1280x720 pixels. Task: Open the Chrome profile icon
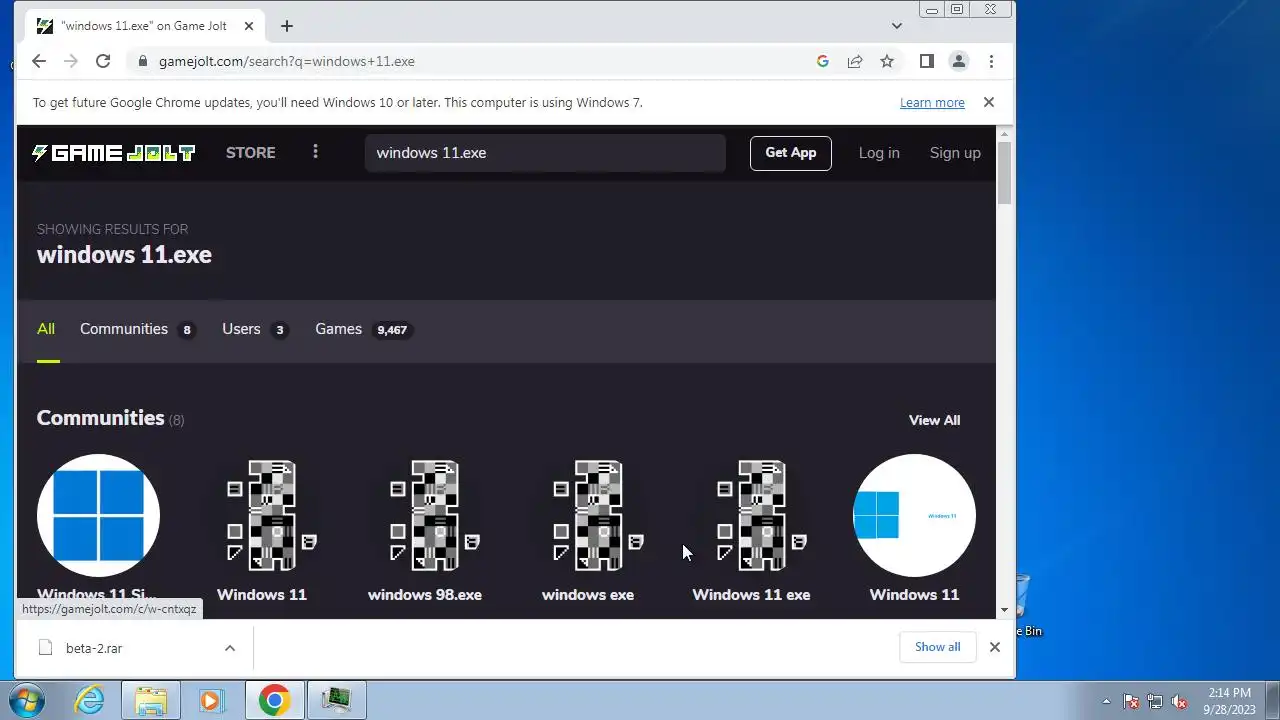[958, 61]
